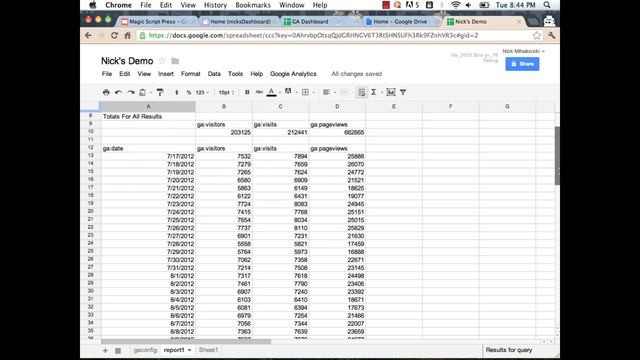Open the cell background color picker

tap(288, 92)
